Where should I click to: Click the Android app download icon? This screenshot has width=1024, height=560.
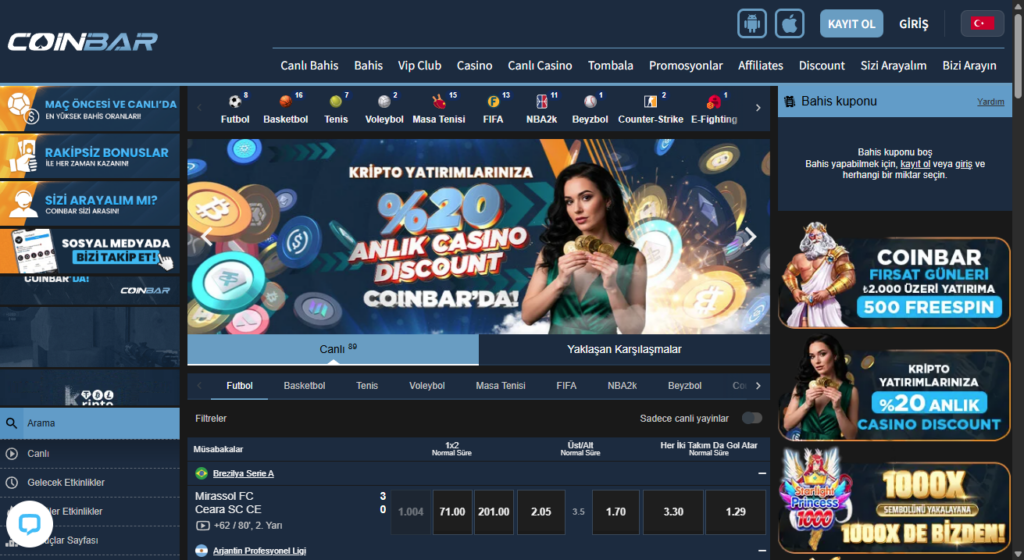click(x=752, y=23)
